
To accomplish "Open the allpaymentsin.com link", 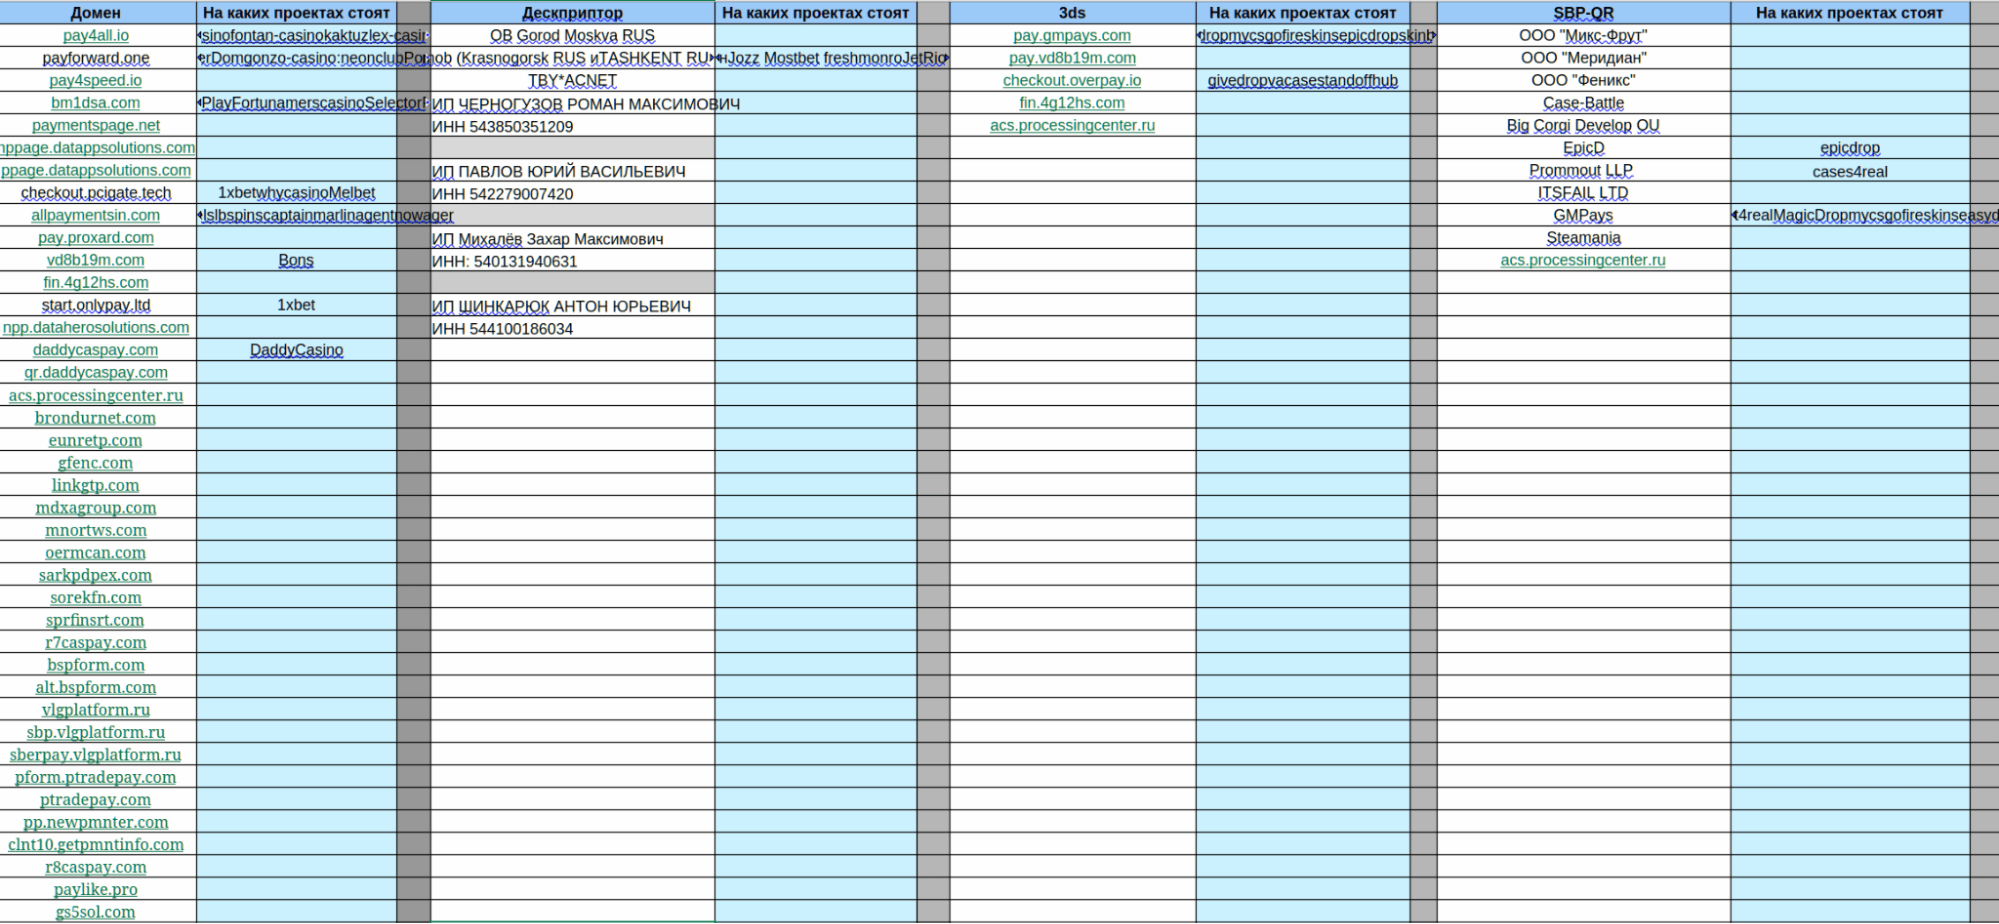I will pos(96,216).
